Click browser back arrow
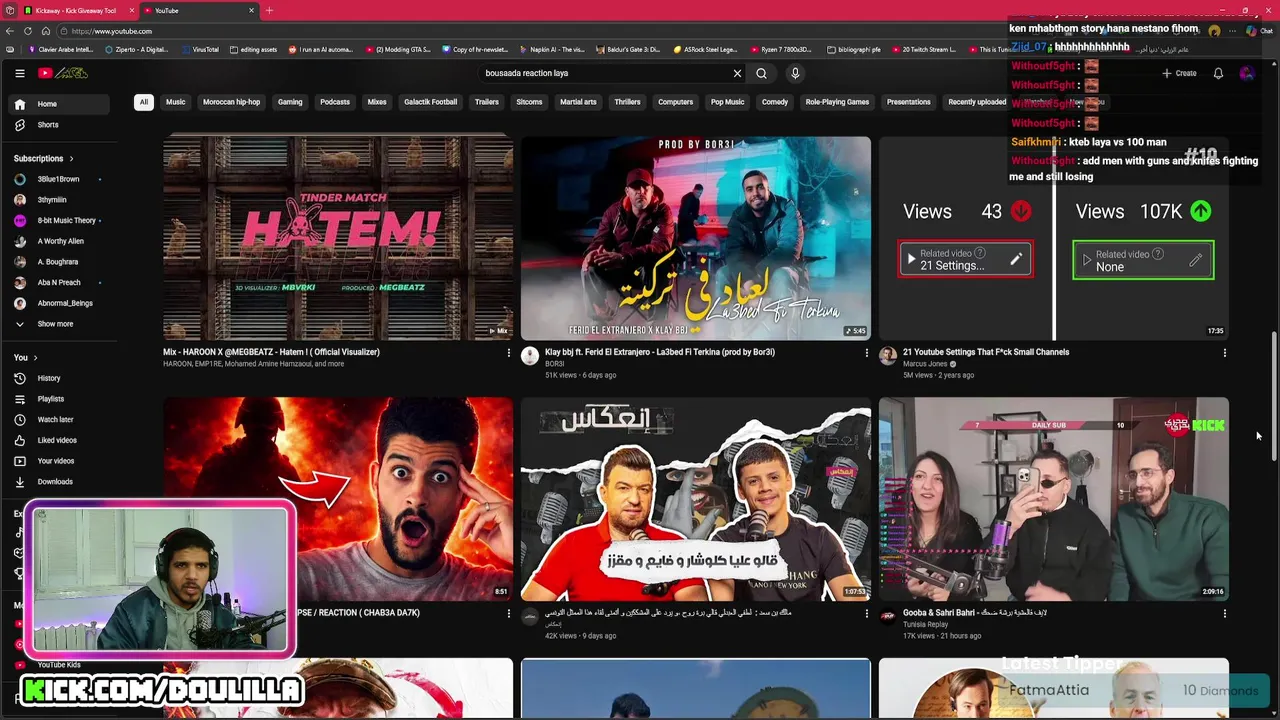1280x720 pixels. coord(11,31)
